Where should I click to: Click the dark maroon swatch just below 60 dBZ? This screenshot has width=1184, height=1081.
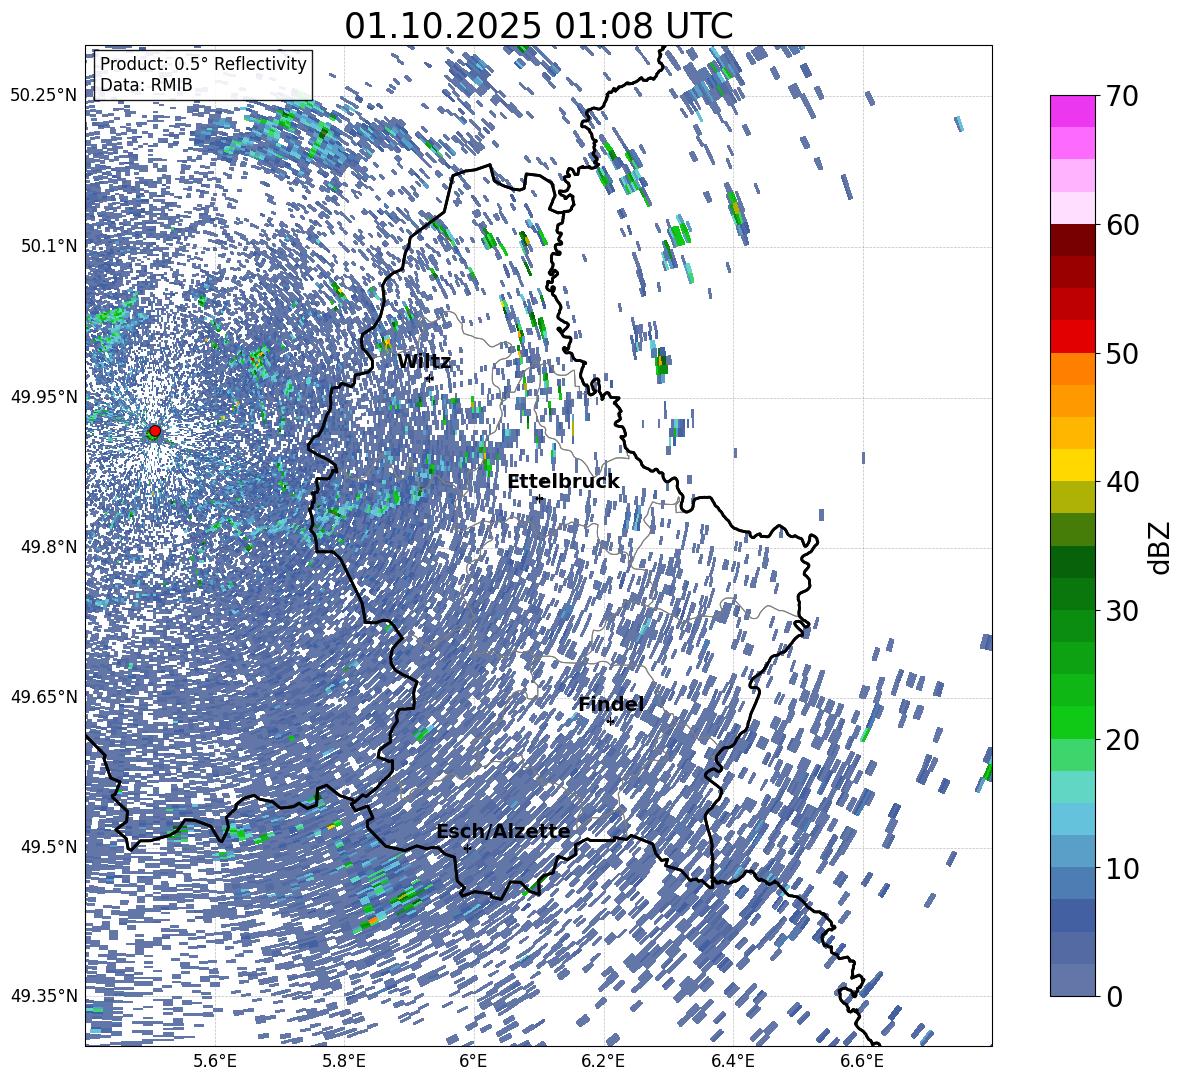[1072, 240]
